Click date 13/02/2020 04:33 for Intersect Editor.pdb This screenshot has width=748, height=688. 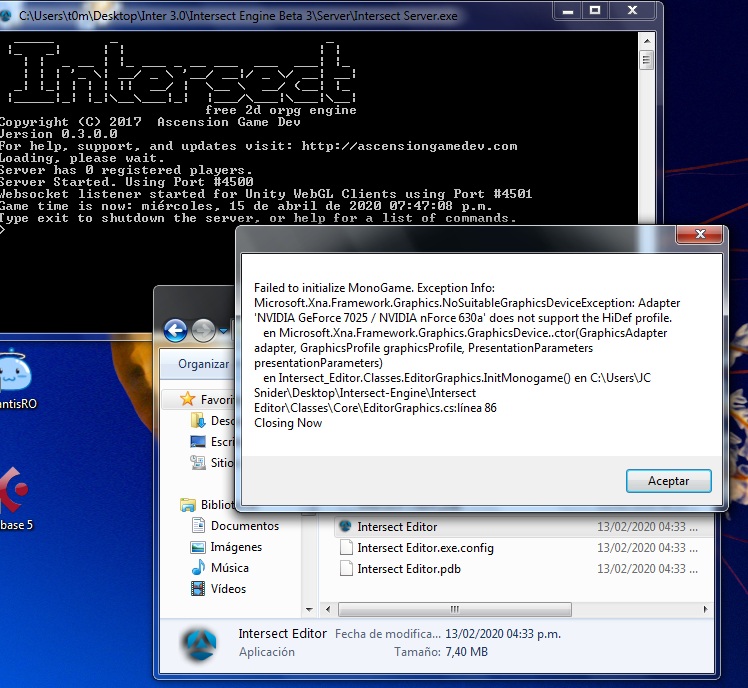click(x=647, y=569)
